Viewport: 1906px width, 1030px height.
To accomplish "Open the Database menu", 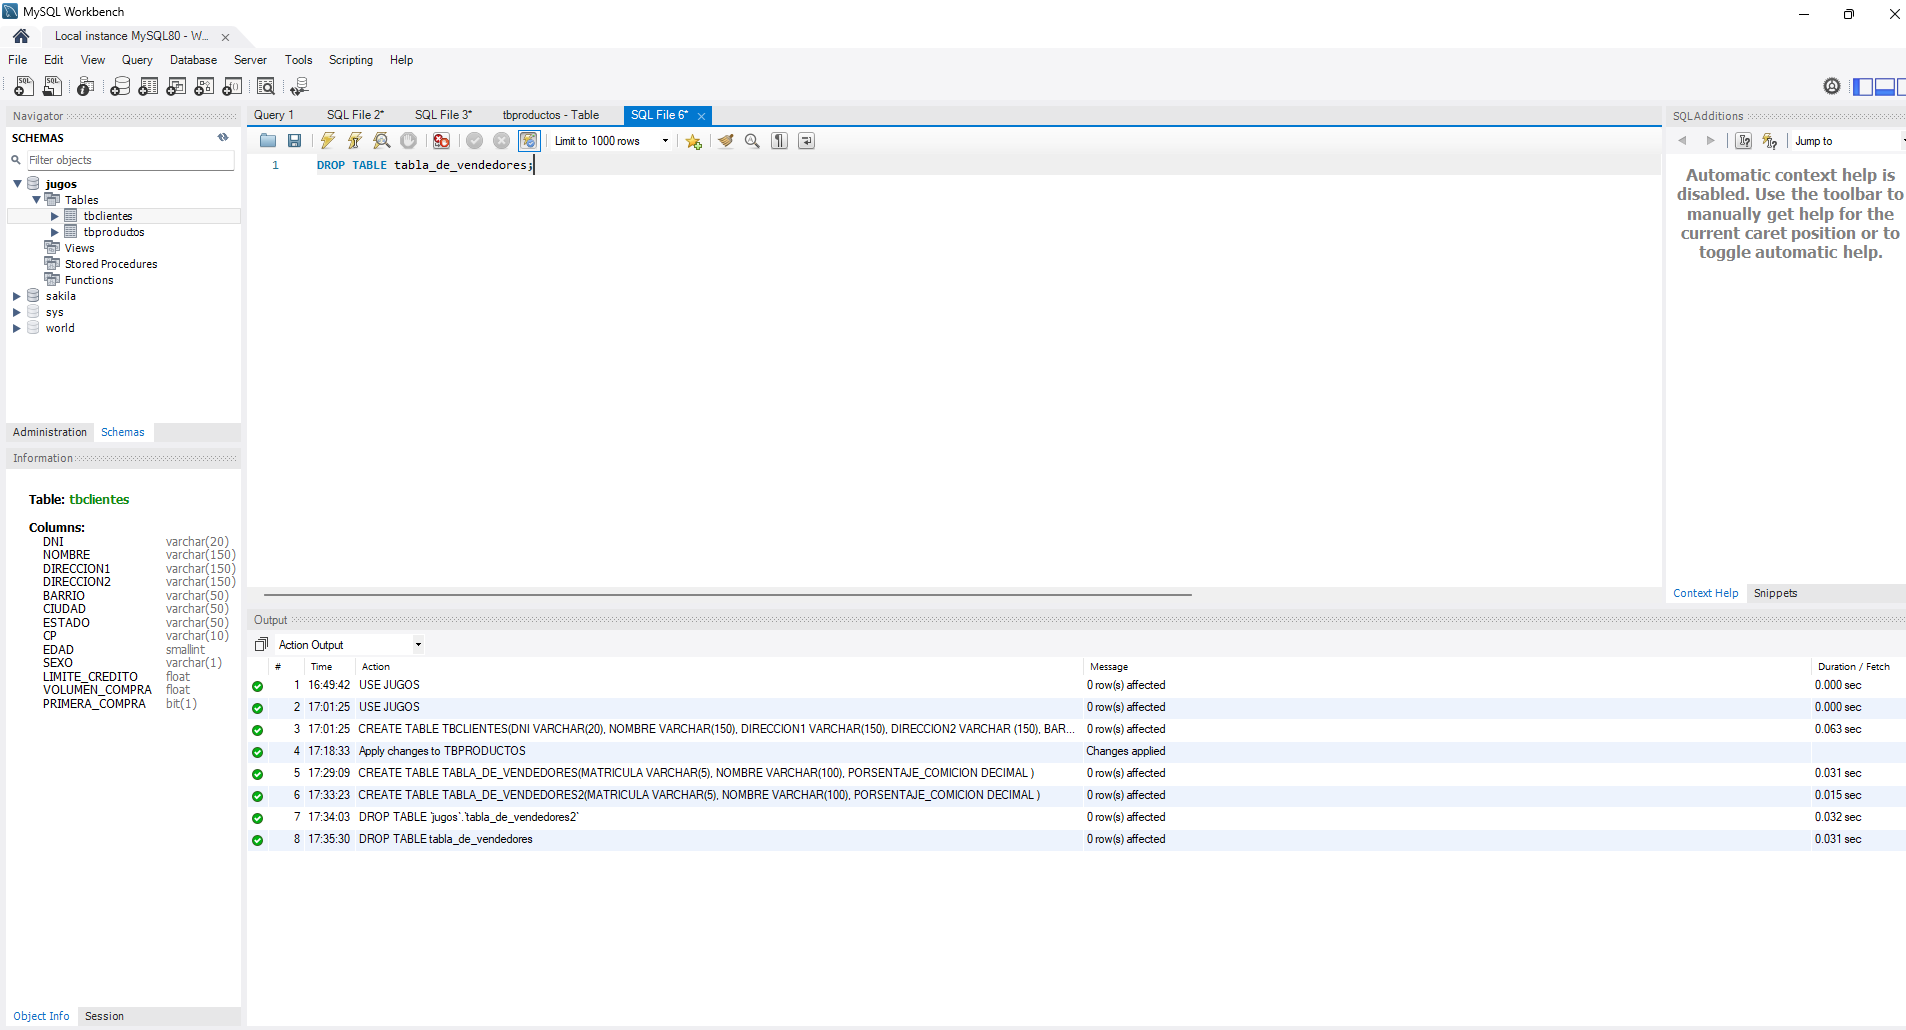I will coord(193,60).
